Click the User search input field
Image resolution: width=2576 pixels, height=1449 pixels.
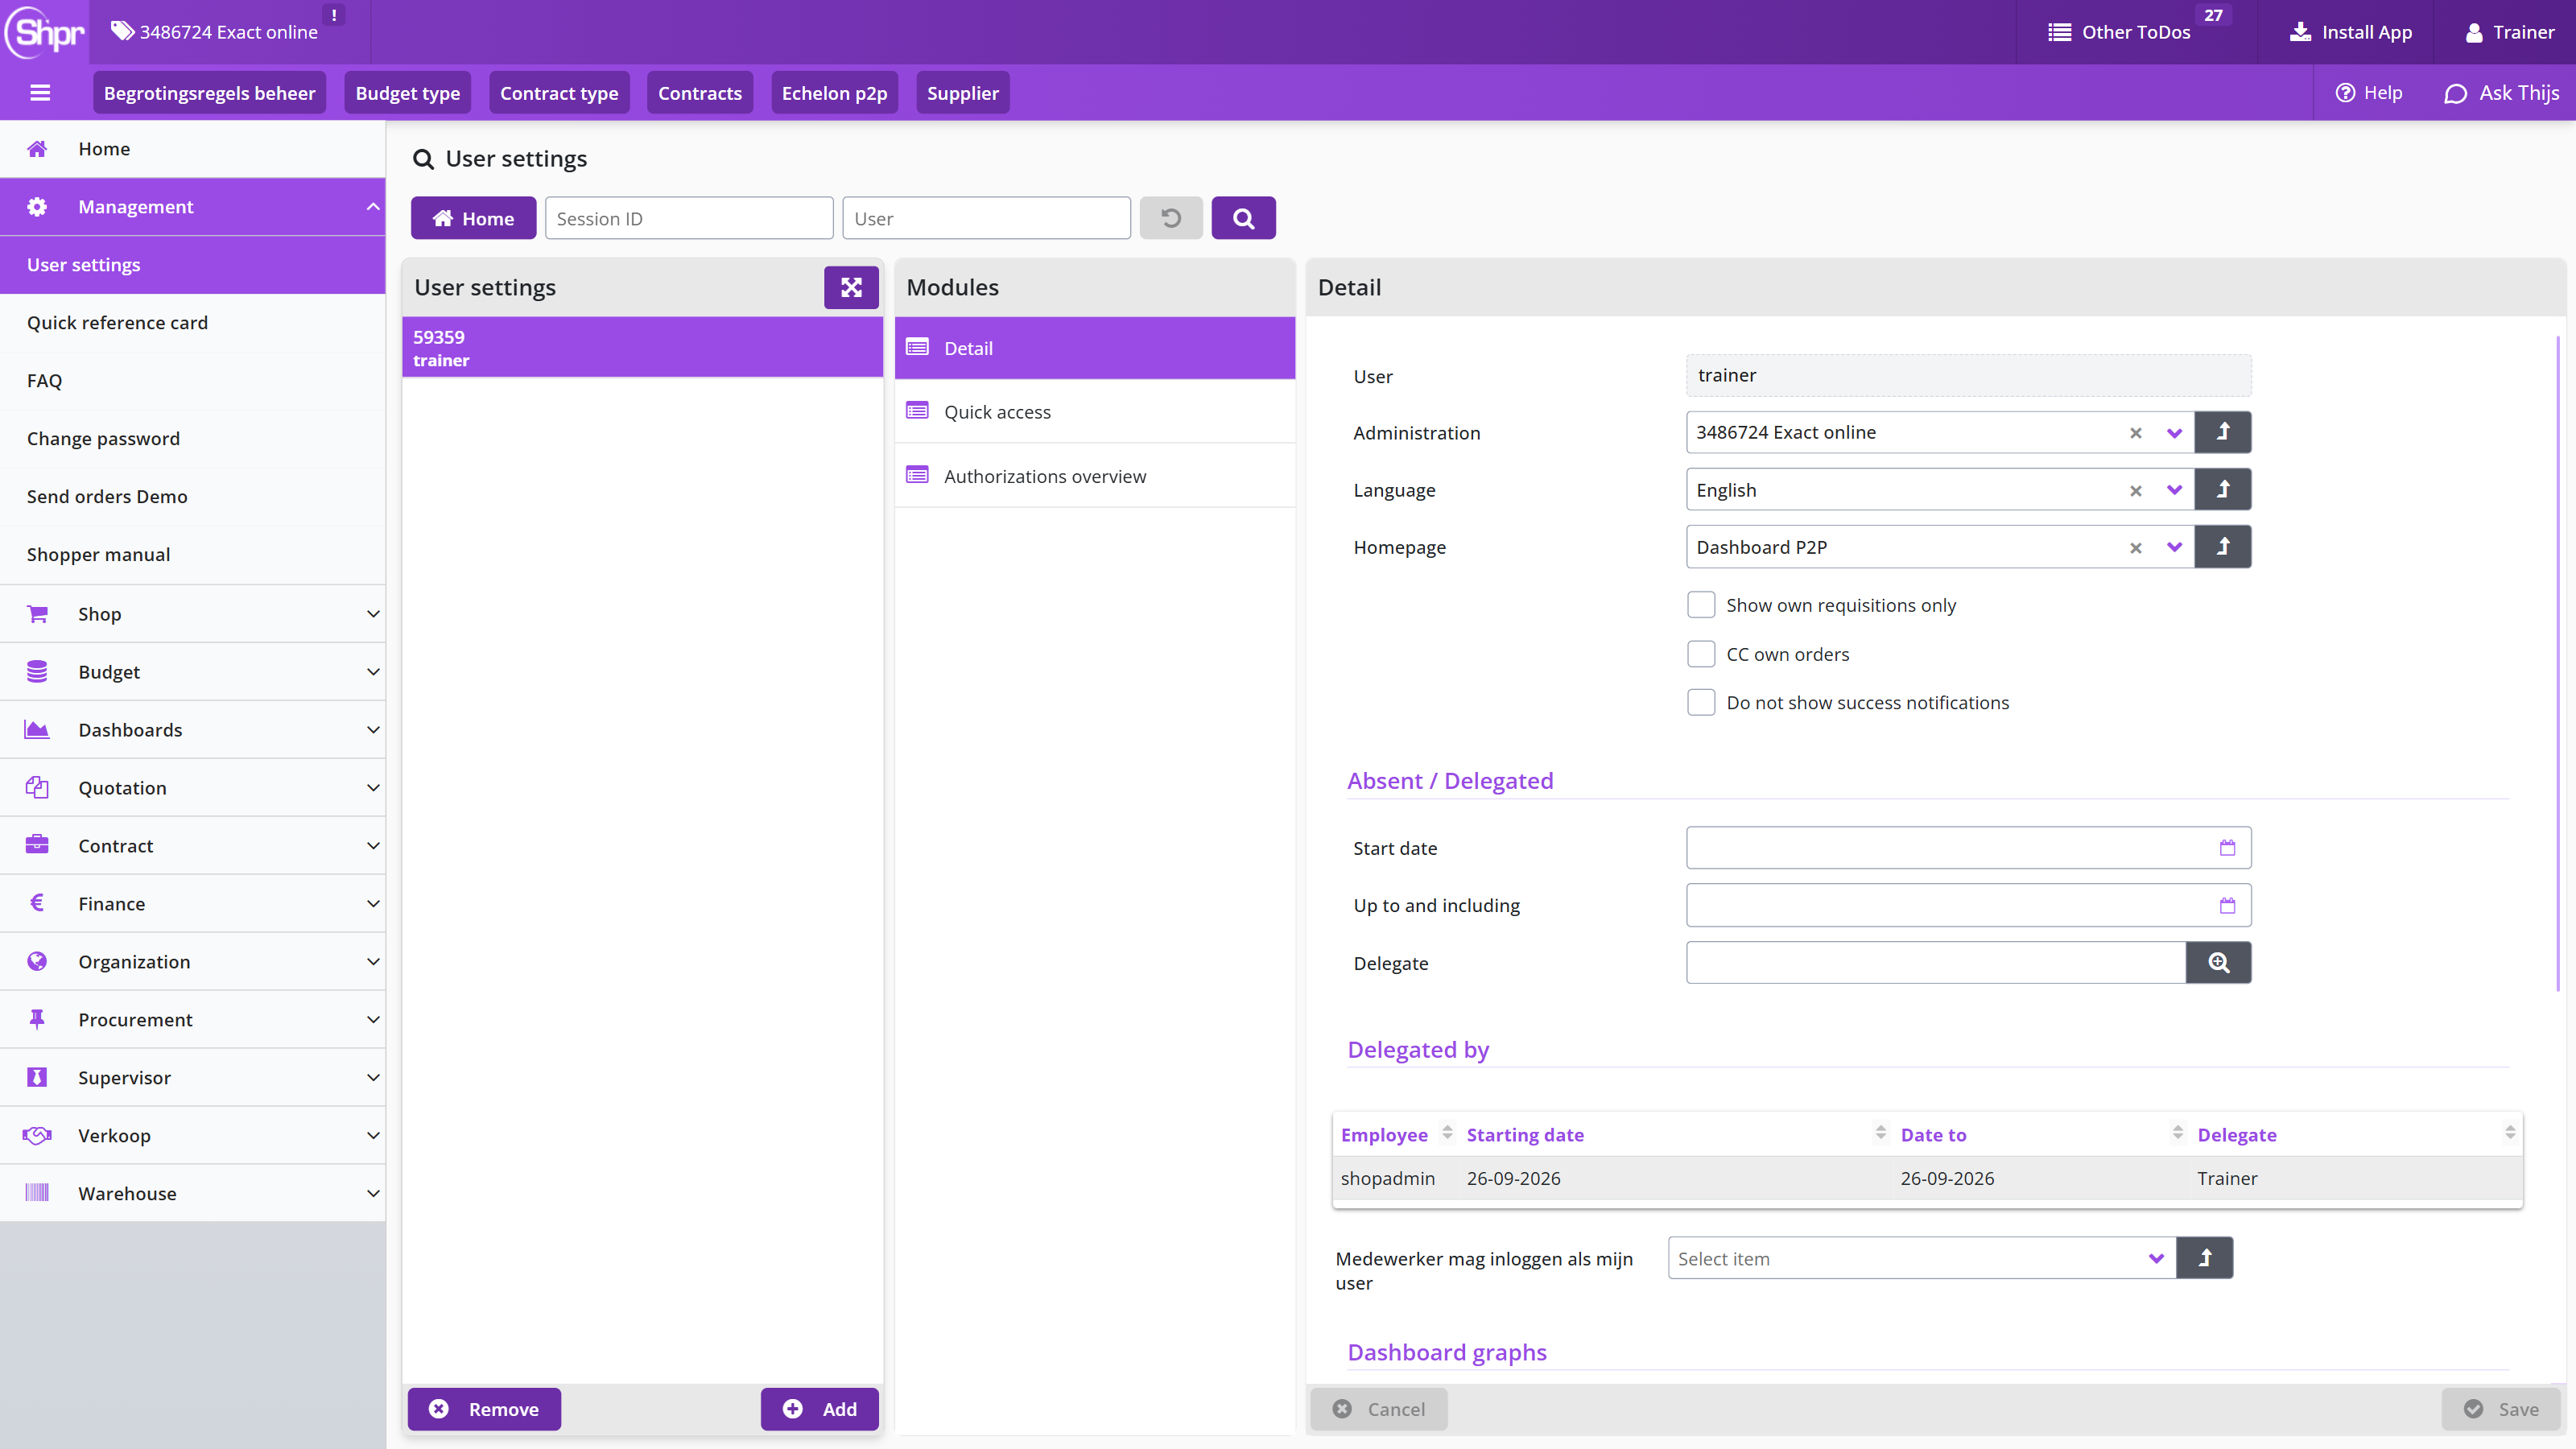point(987,218)
